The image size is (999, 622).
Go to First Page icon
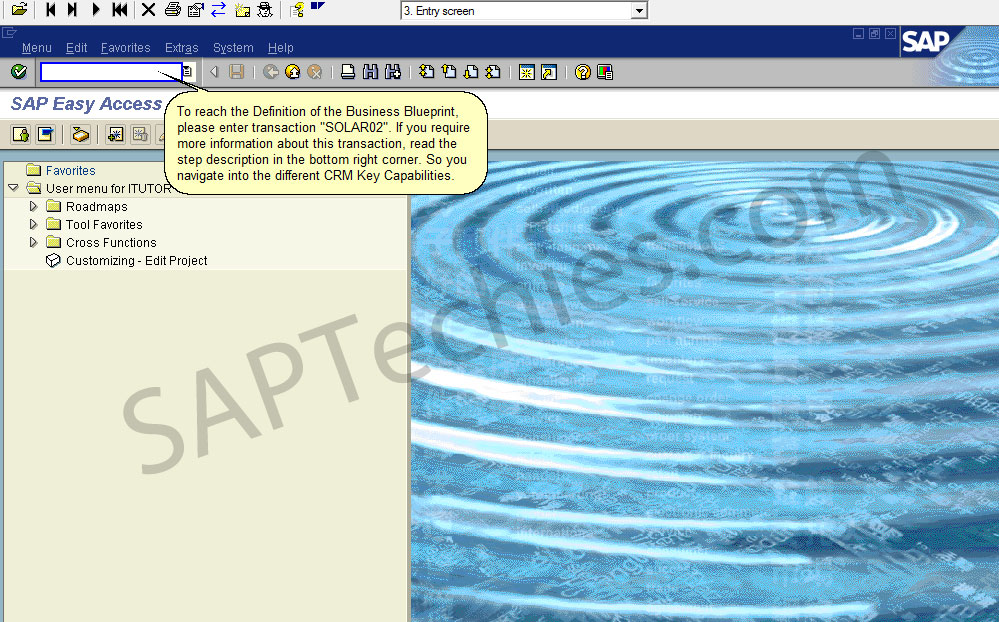point(427,72)
